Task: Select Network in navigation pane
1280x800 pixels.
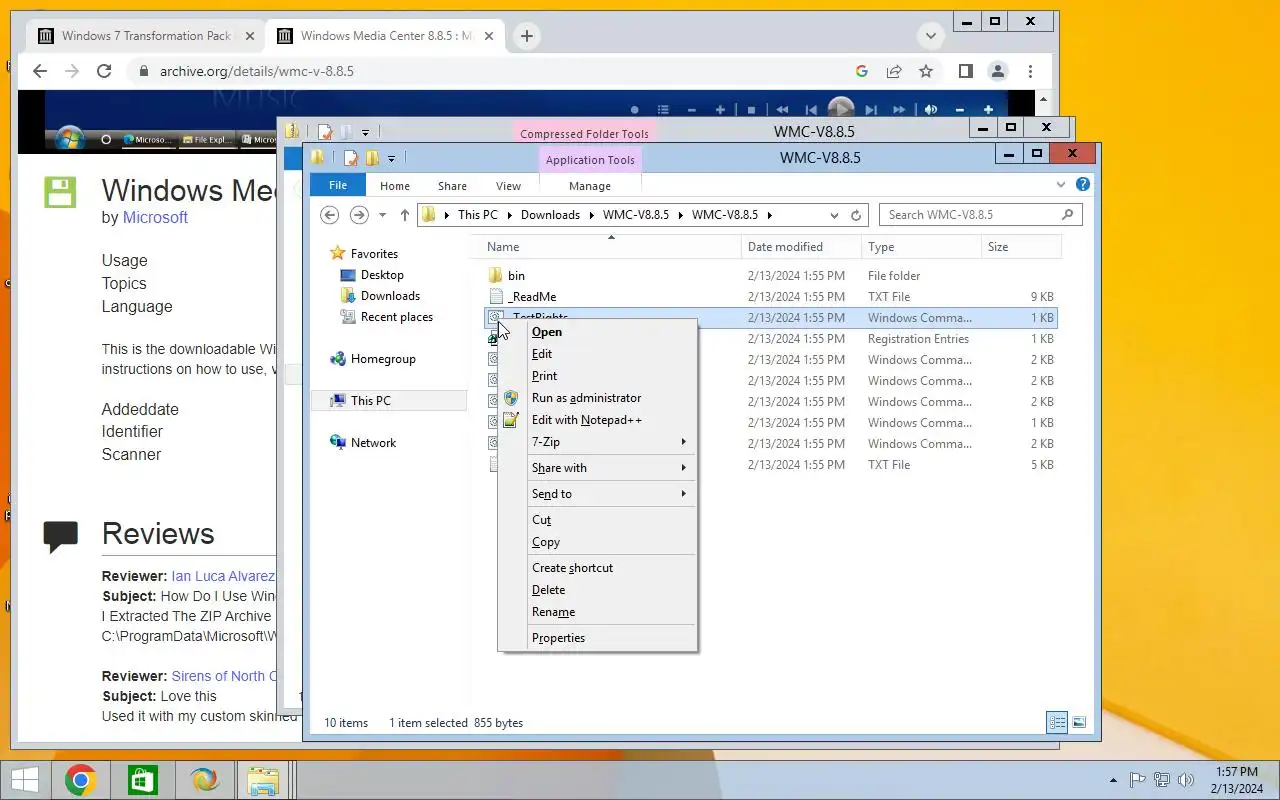Action: click(x=373, y=443)
